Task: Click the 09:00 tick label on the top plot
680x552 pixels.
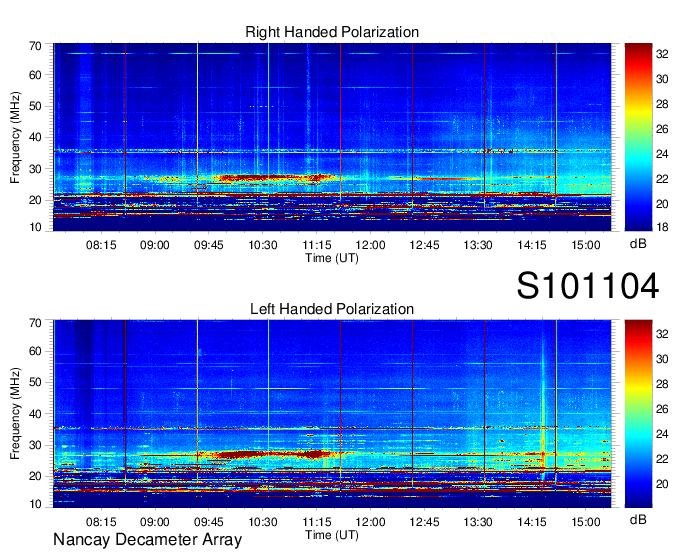Action: [155, 245]
